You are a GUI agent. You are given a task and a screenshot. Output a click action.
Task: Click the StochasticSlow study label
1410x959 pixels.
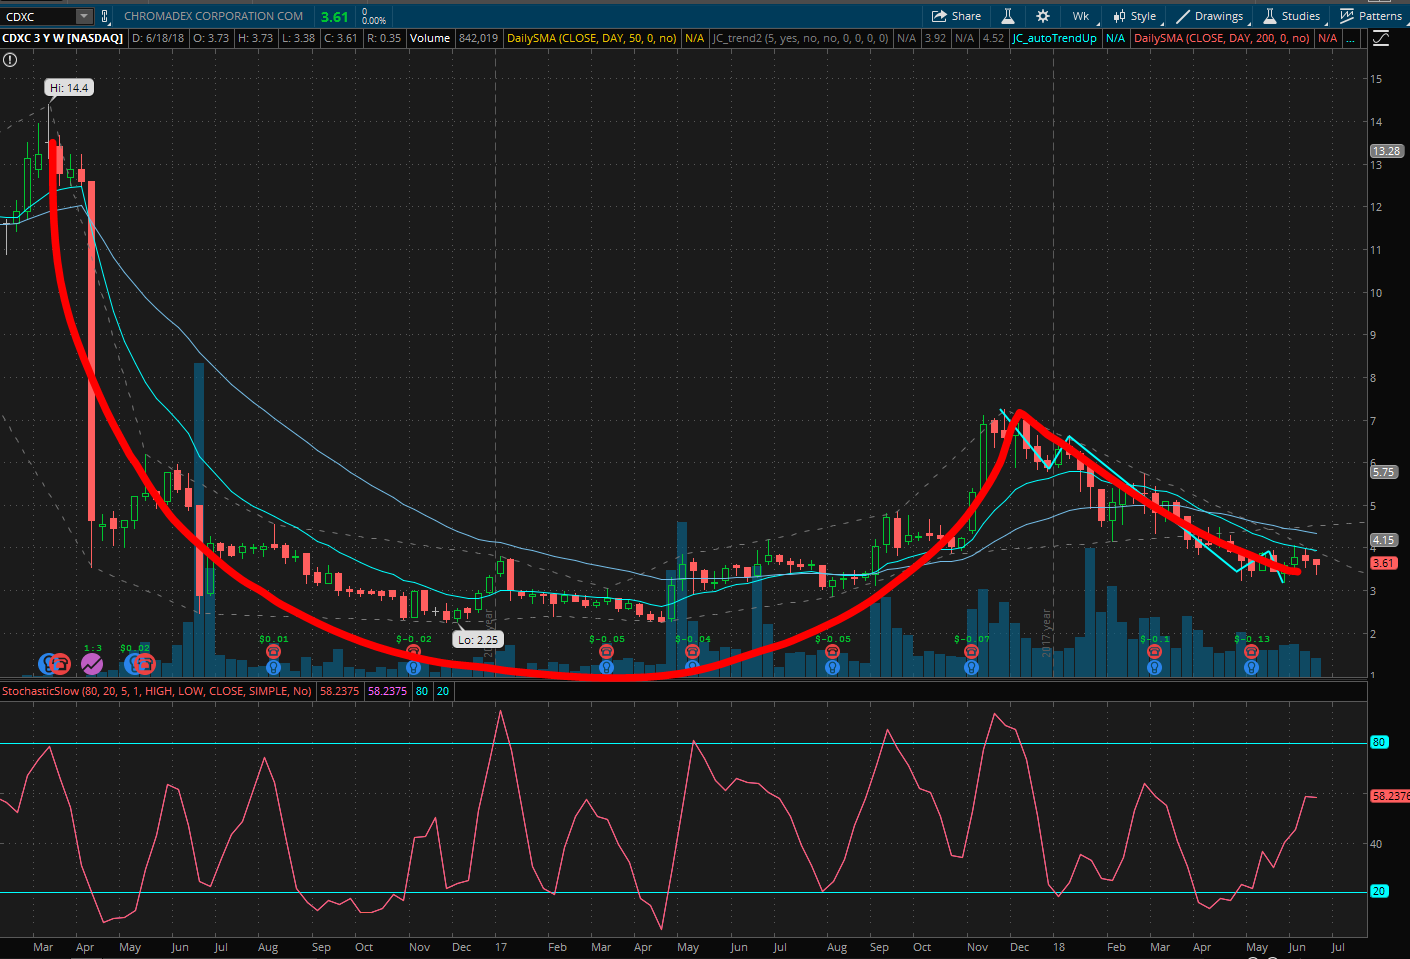(x=157, y=691)
